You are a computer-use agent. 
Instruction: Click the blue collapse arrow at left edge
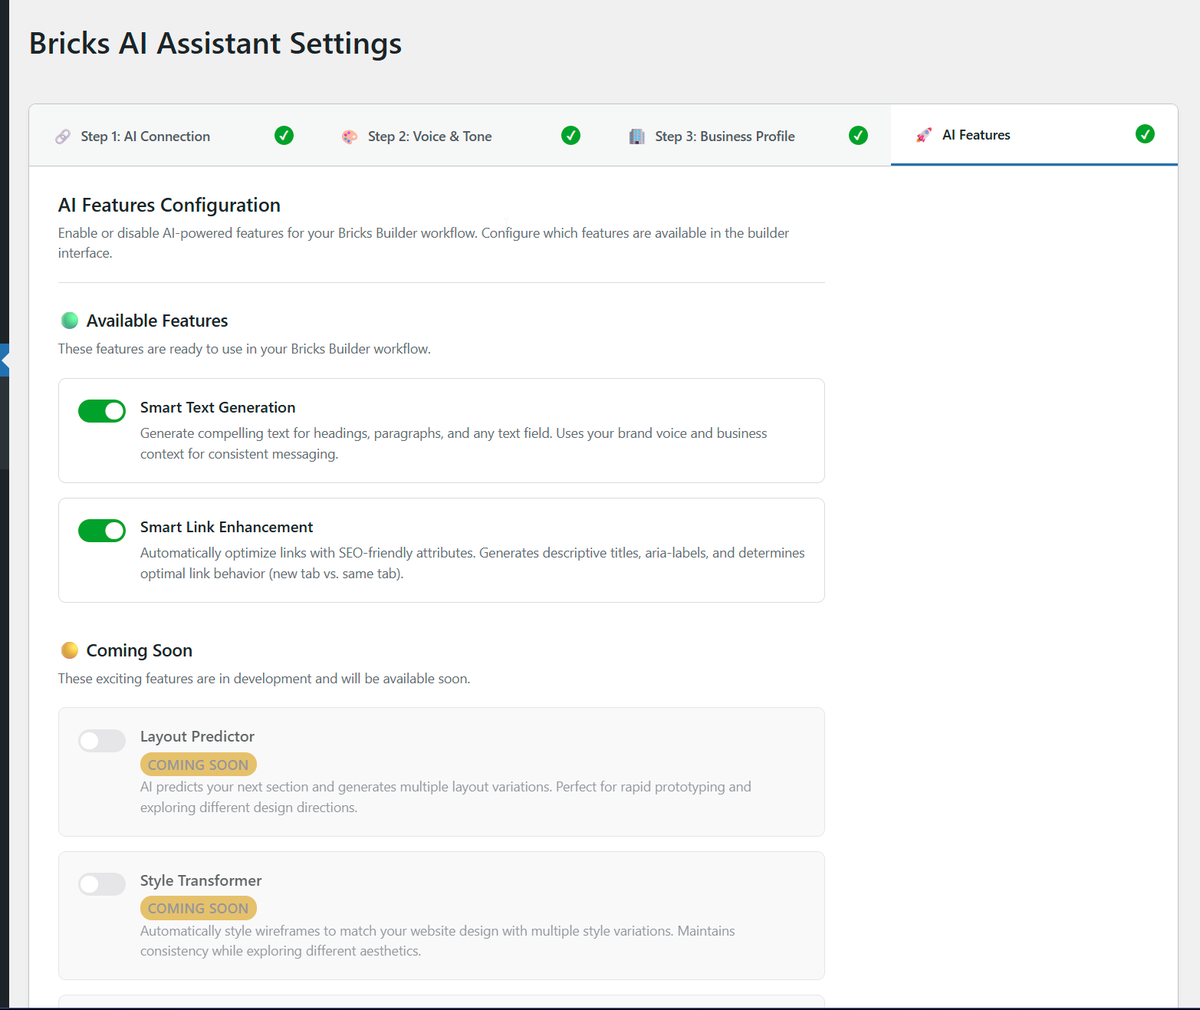[x=4, y=360]
